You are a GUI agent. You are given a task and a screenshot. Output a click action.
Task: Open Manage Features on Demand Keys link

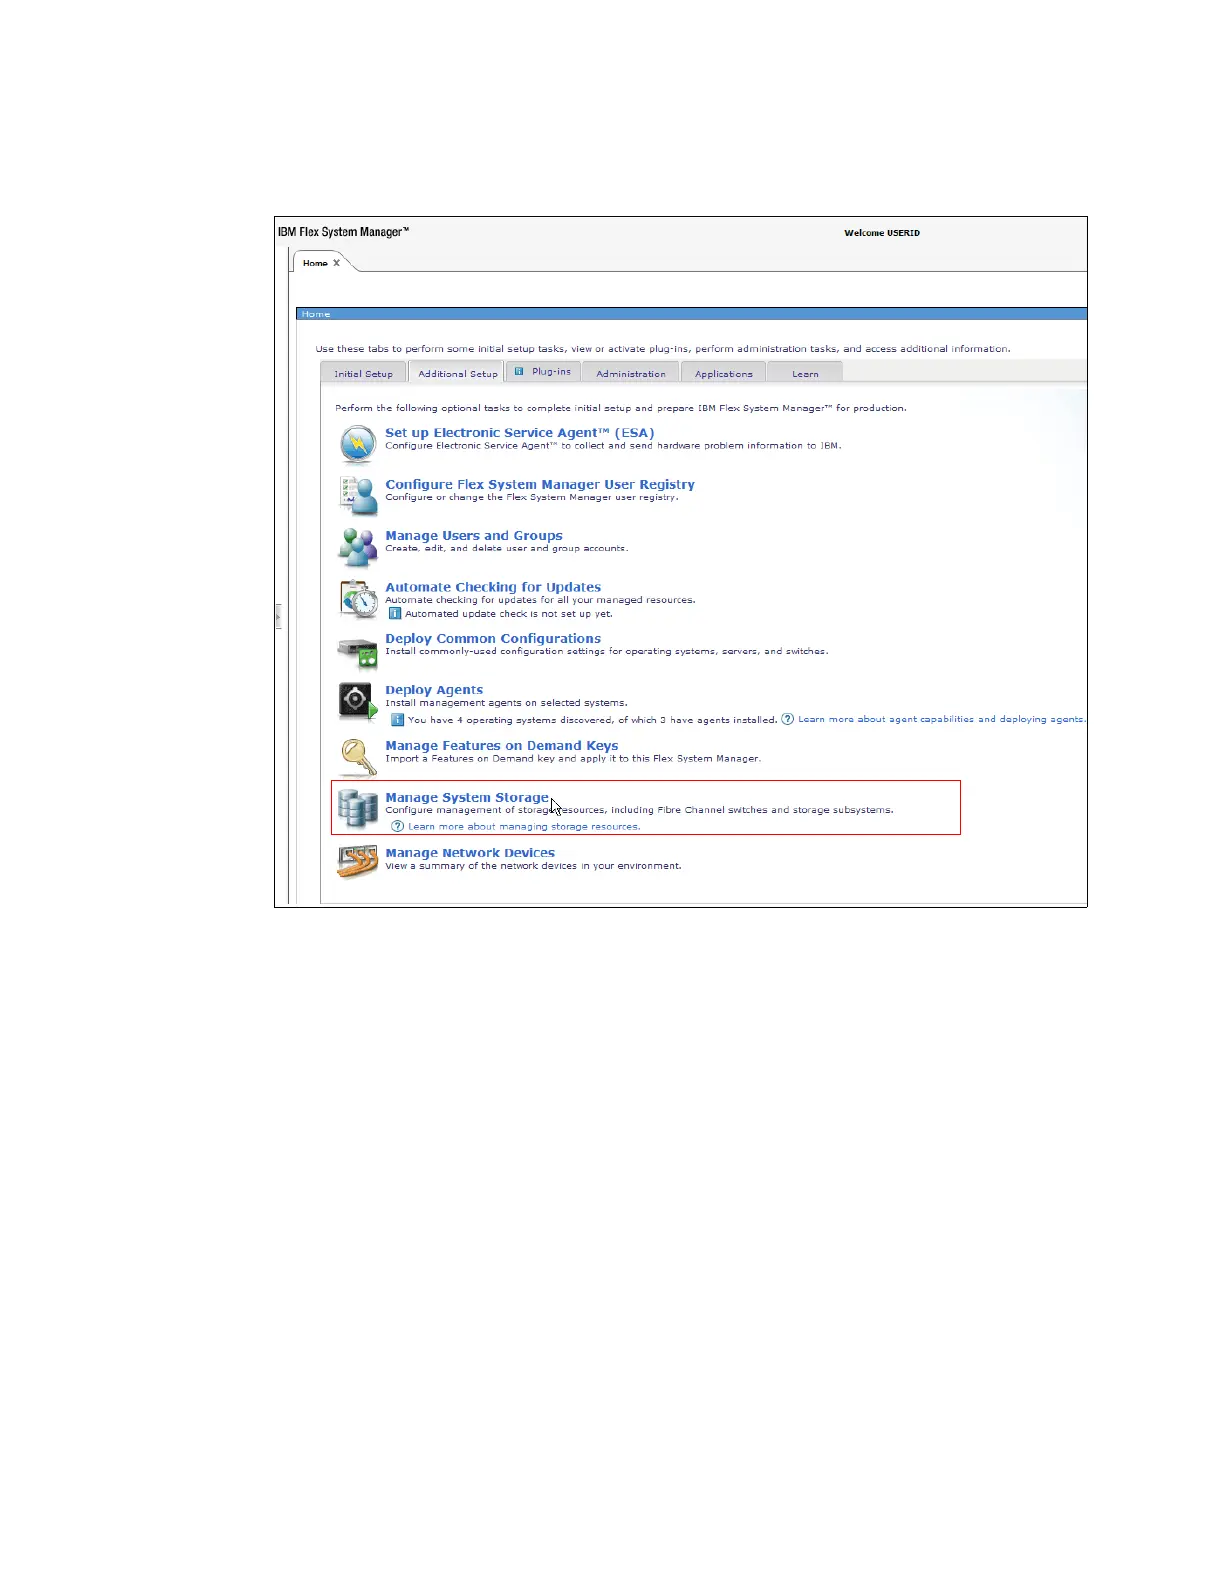coord(502,746)
